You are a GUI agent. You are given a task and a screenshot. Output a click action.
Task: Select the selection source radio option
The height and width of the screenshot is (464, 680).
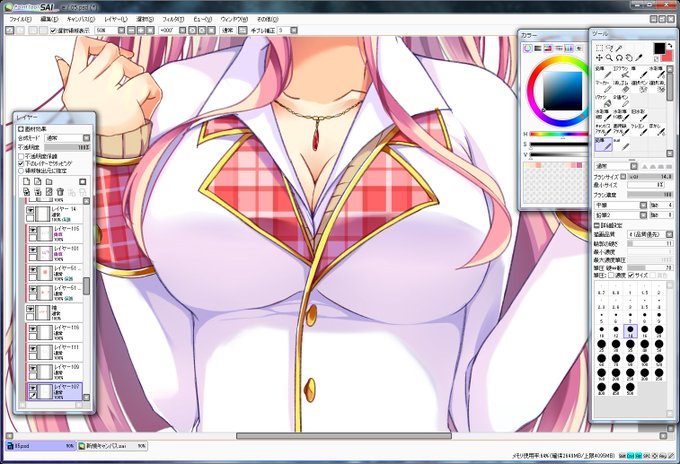(21, 170)
